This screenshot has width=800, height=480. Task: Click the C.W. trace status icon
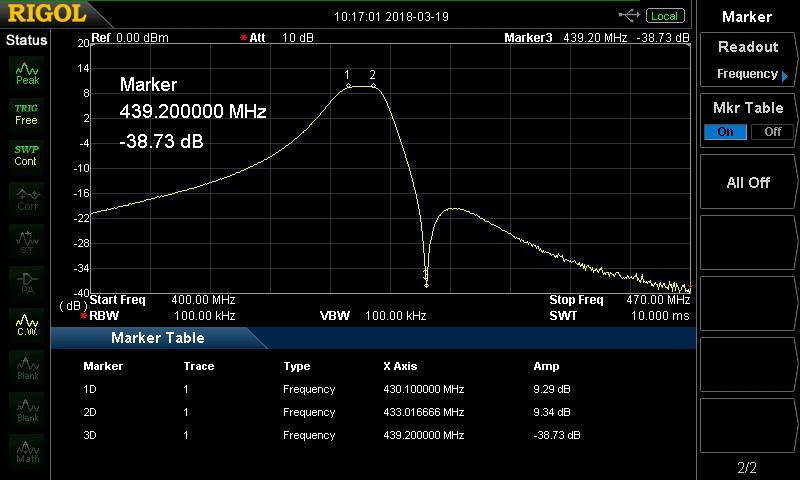(27, 324)
